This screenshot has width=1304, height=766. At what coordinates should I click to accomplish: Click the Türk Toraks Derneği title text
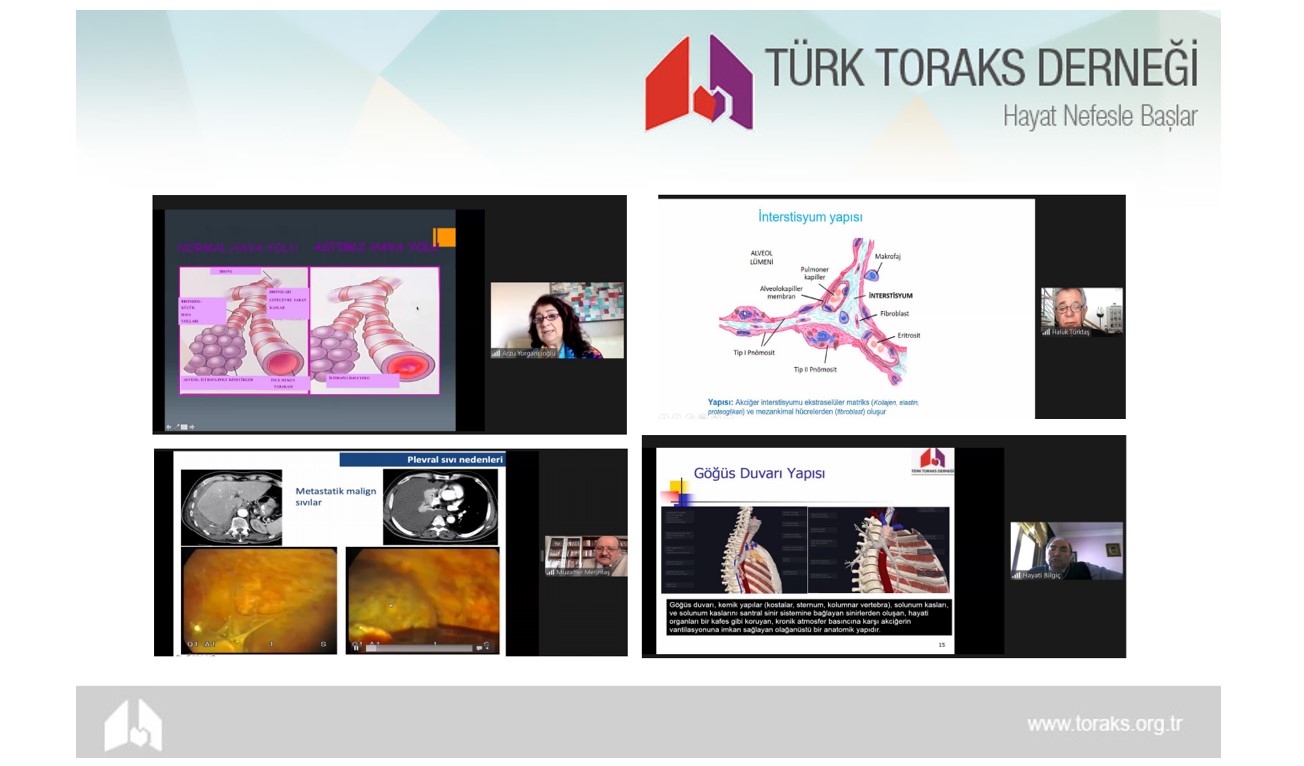coord(981,67)
